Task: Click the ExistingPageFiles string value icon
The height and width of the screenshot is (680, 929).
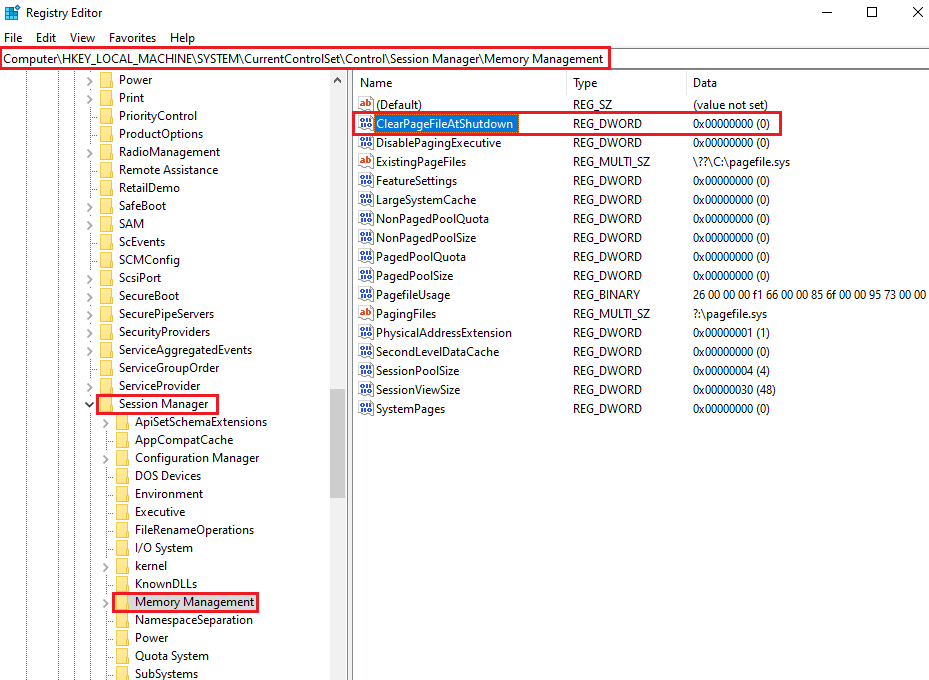Action: (366, 161)
